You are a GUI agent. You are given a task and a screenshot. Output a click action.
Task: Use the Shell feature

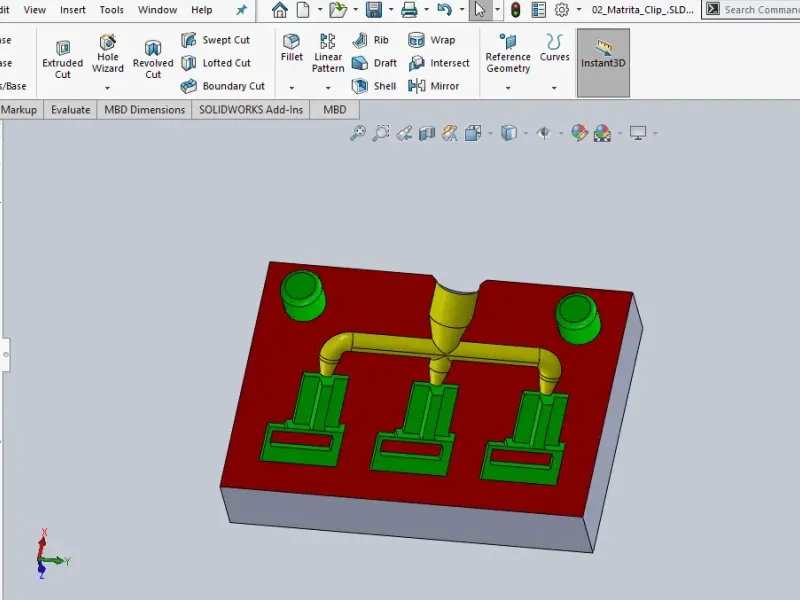(x=374, y=86)
